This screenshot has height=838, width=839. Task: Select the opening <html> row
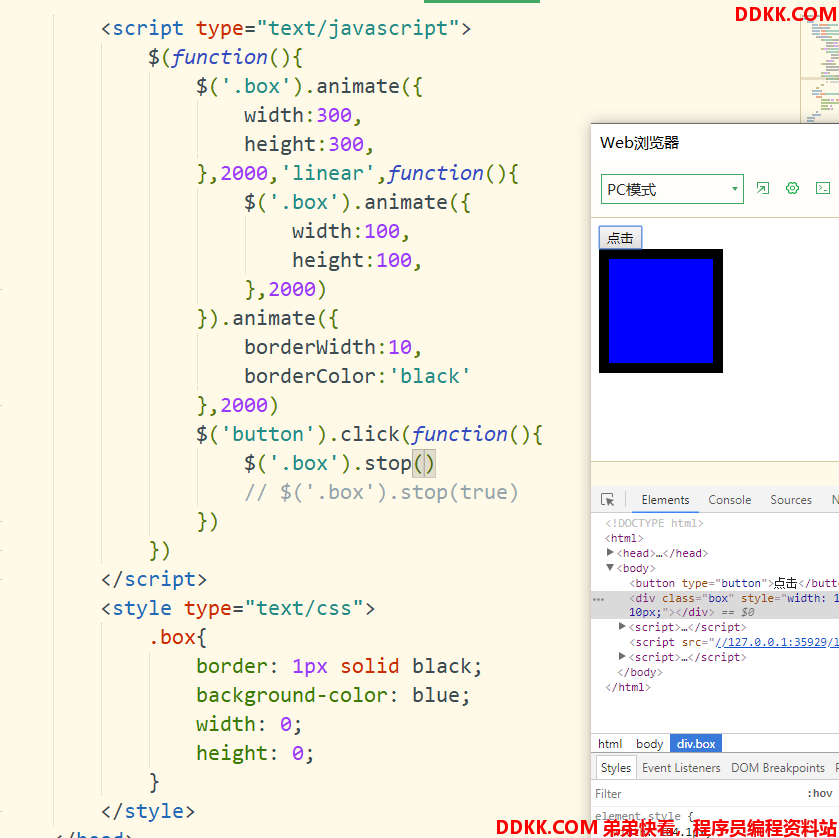tap(624, 538)
